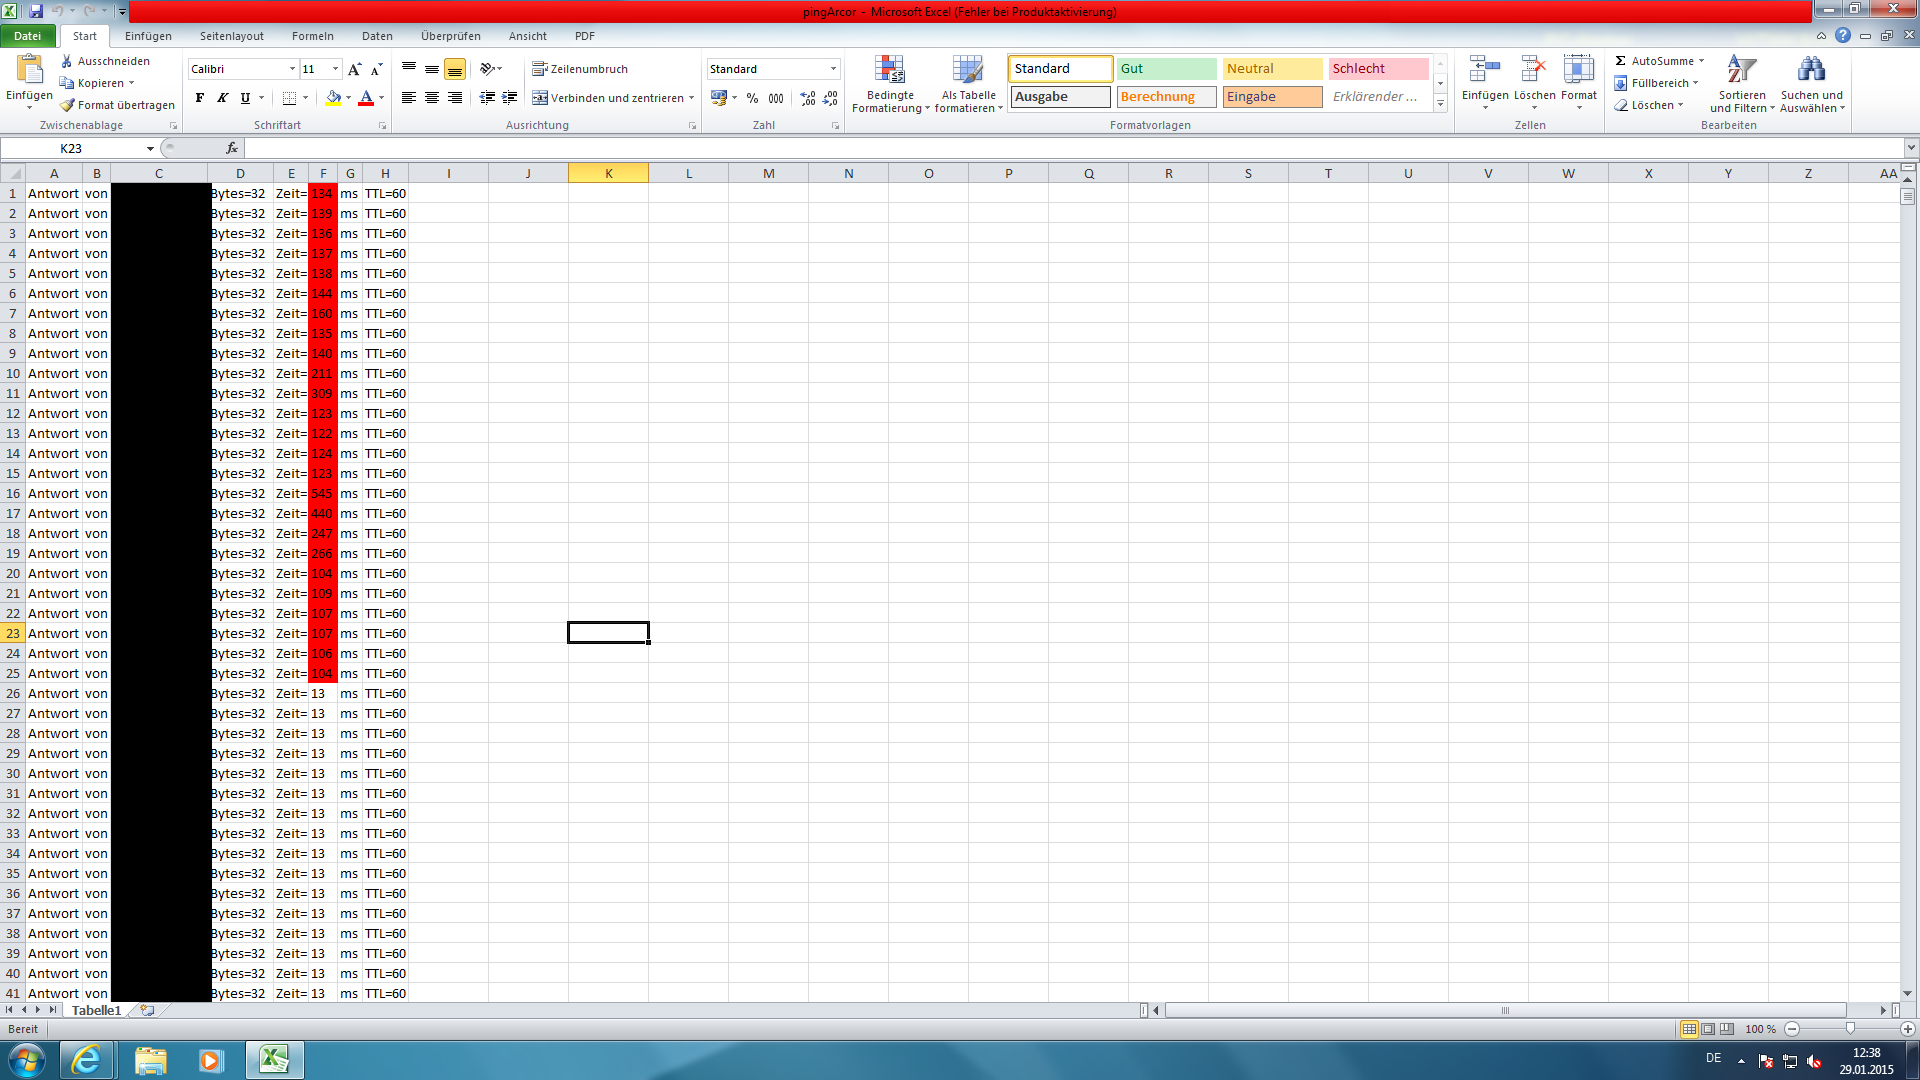Viewport: 1920px width, 1080px height.
Task: Click the Tabelle1 sheet tab
Action: (x=96, y=1011)
